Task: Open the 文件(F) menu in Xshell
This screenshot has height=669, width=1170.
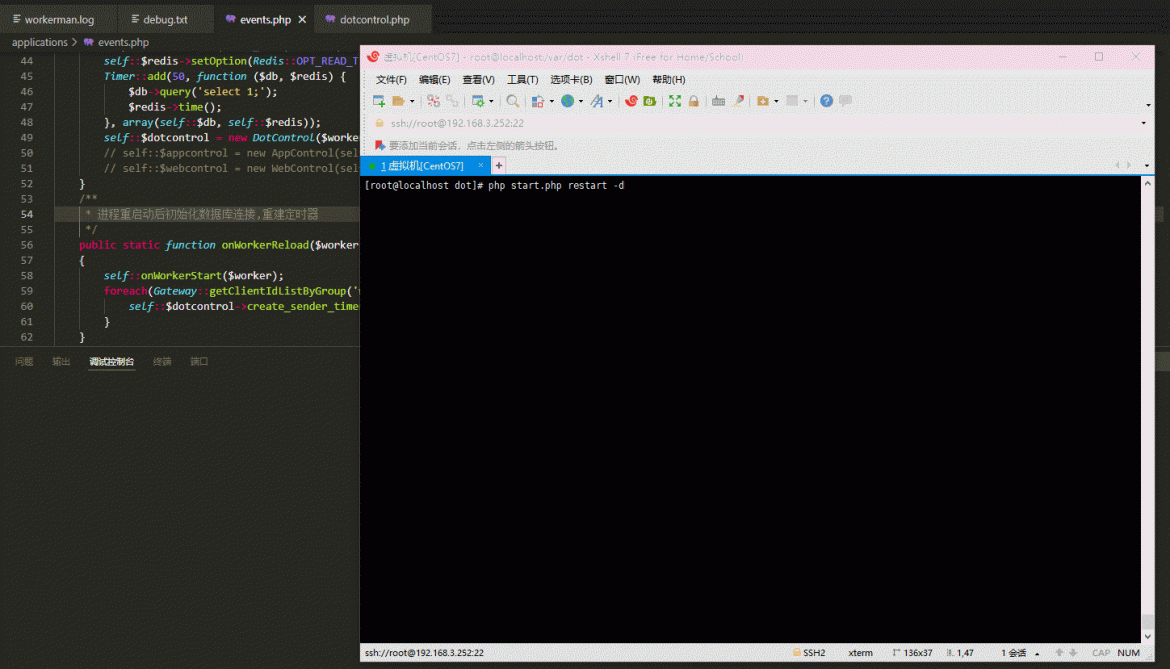Action: coord(391,80)
